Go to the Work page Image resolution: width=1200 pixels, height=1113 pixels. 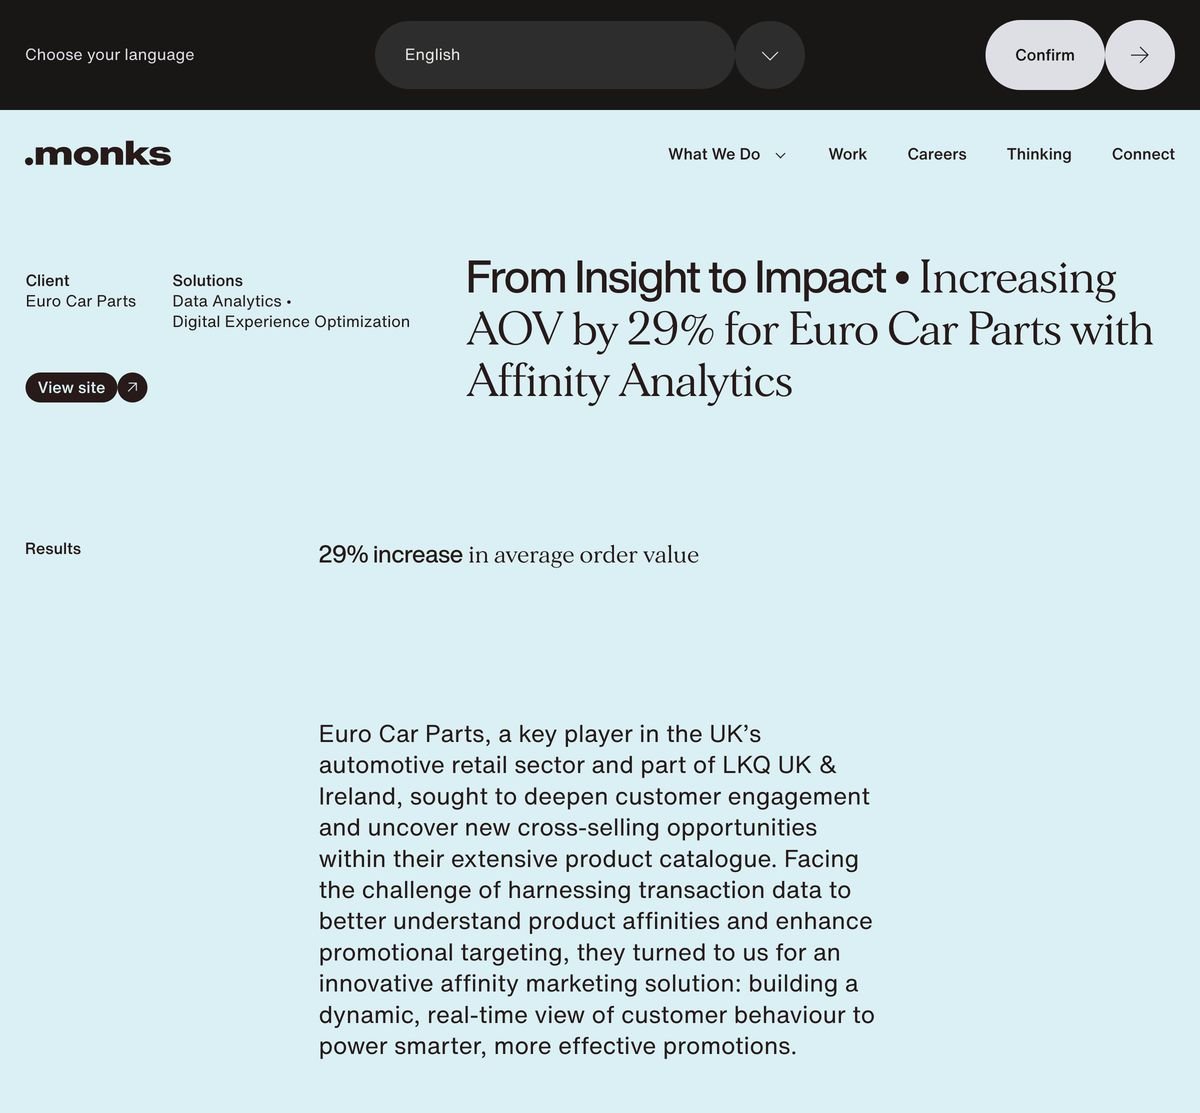pyautogui.click(x=847, y=154)
